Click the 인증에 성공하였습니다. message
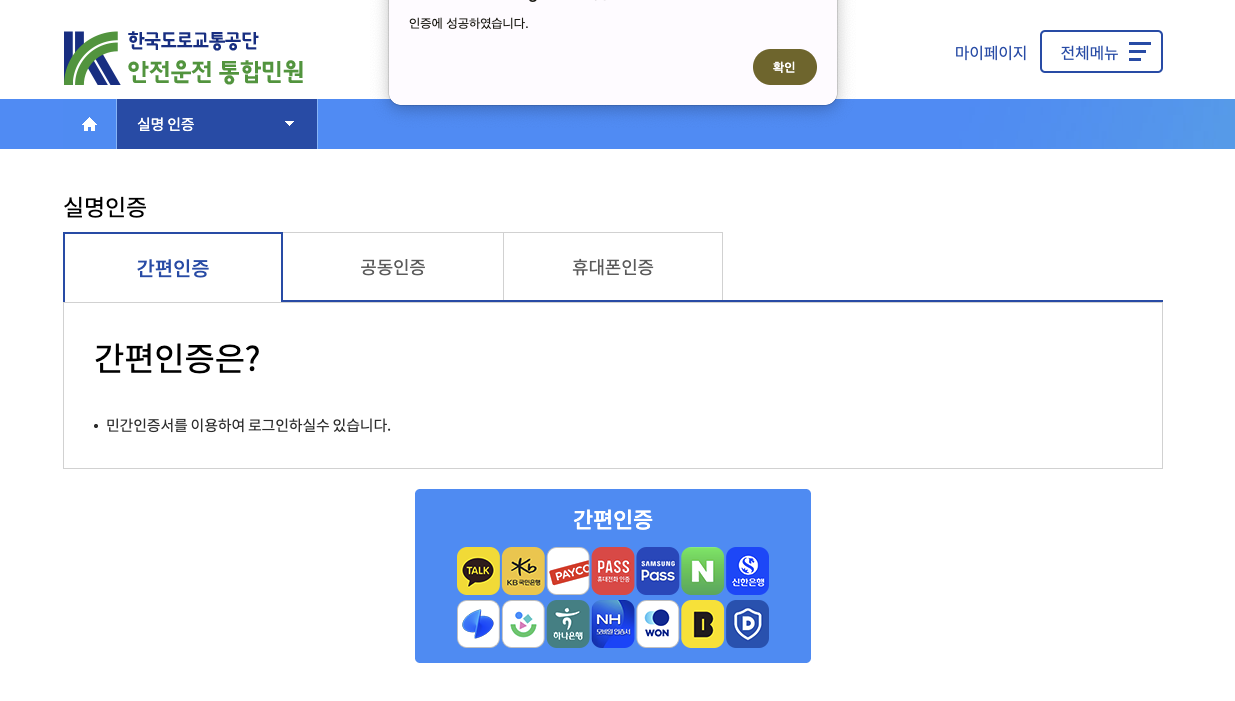The width and height of the screenshot is (1235, 701). (x=468, y=23)
